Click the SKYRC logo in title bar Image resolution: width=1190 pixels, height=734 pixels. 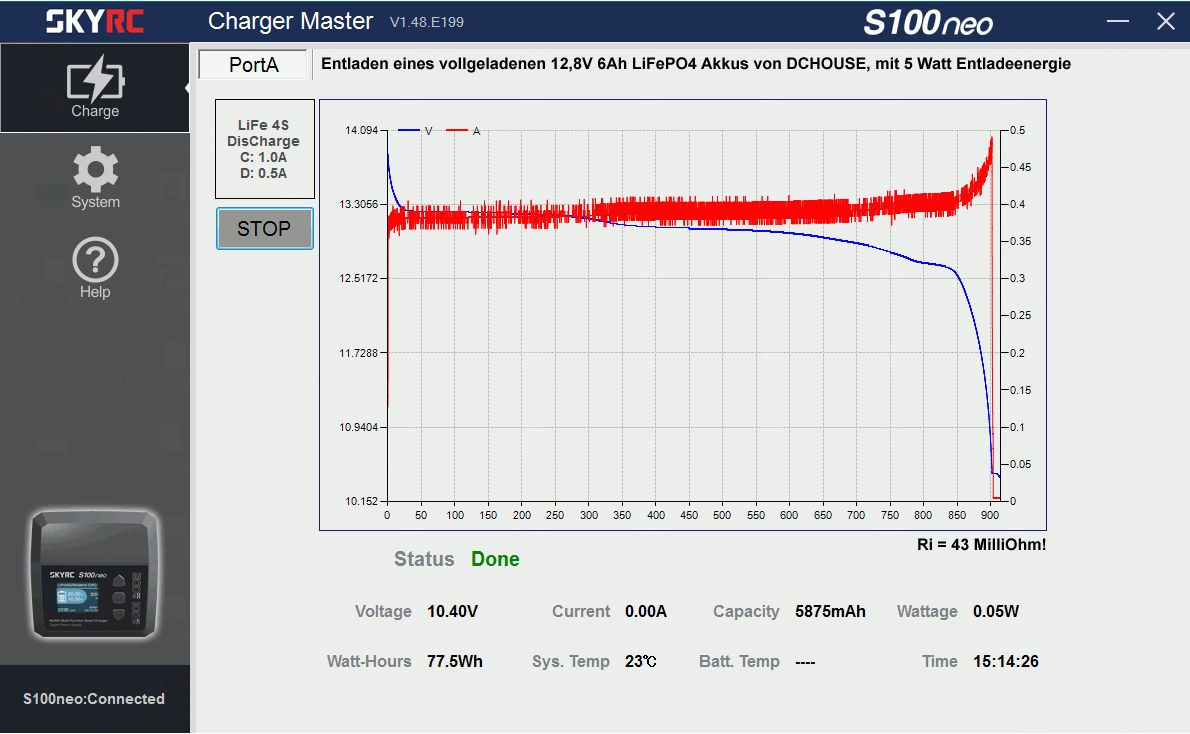[x=94, y=21]
